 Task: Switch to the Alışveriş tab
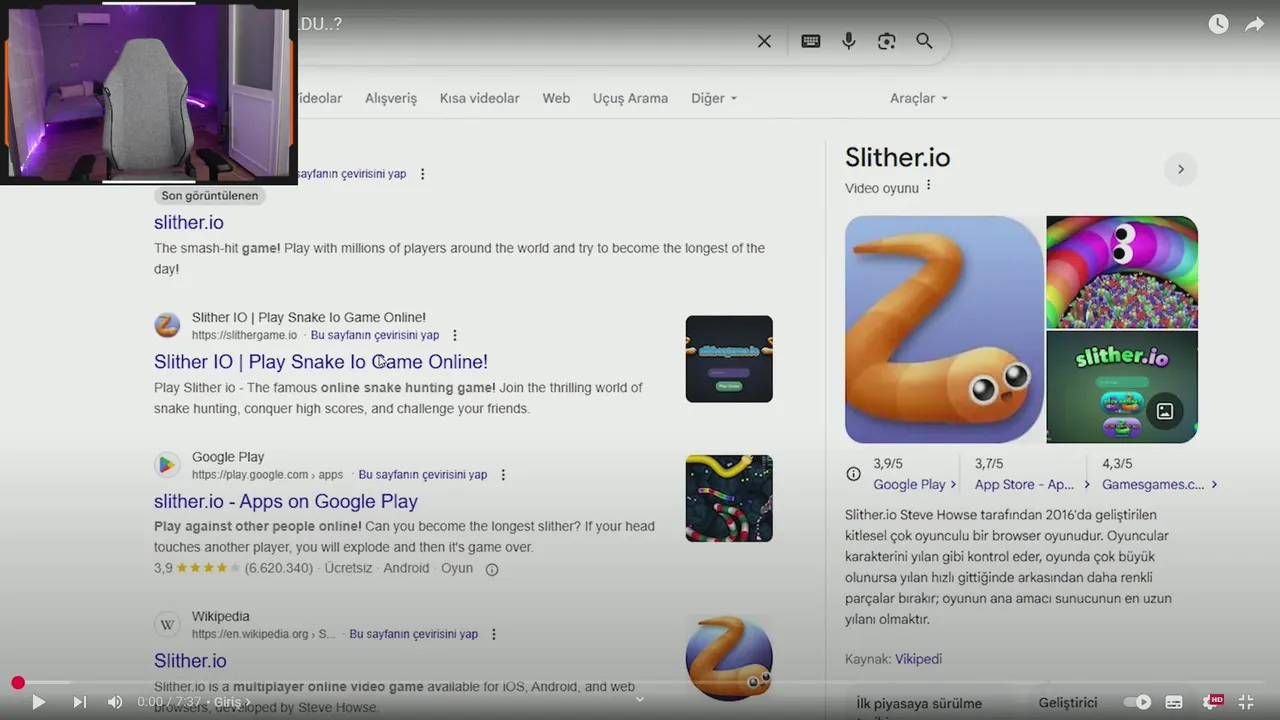tap(391, 98)
